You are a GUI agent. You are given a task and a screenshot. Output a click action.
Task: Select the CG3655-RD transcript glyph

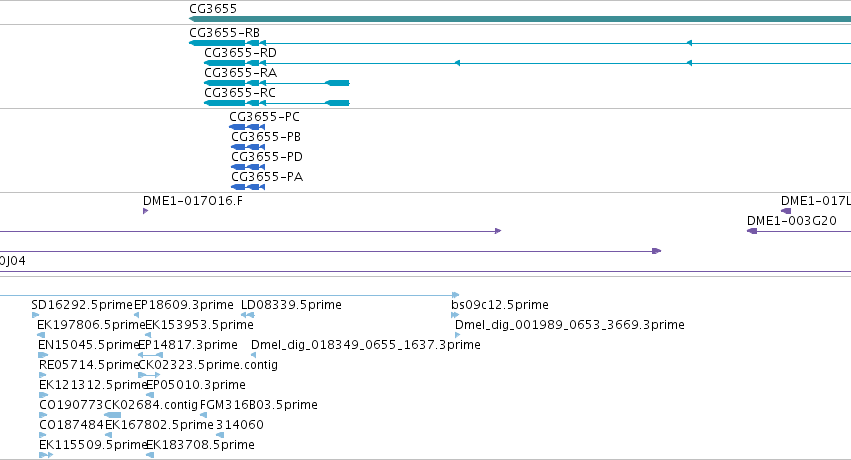(x=528, y=63)
